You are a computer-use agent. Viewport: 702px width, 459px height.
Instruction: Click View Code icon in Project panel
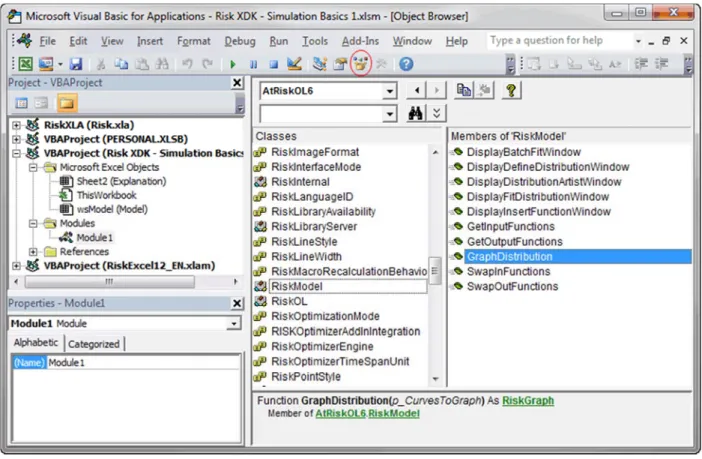point(21,103)
